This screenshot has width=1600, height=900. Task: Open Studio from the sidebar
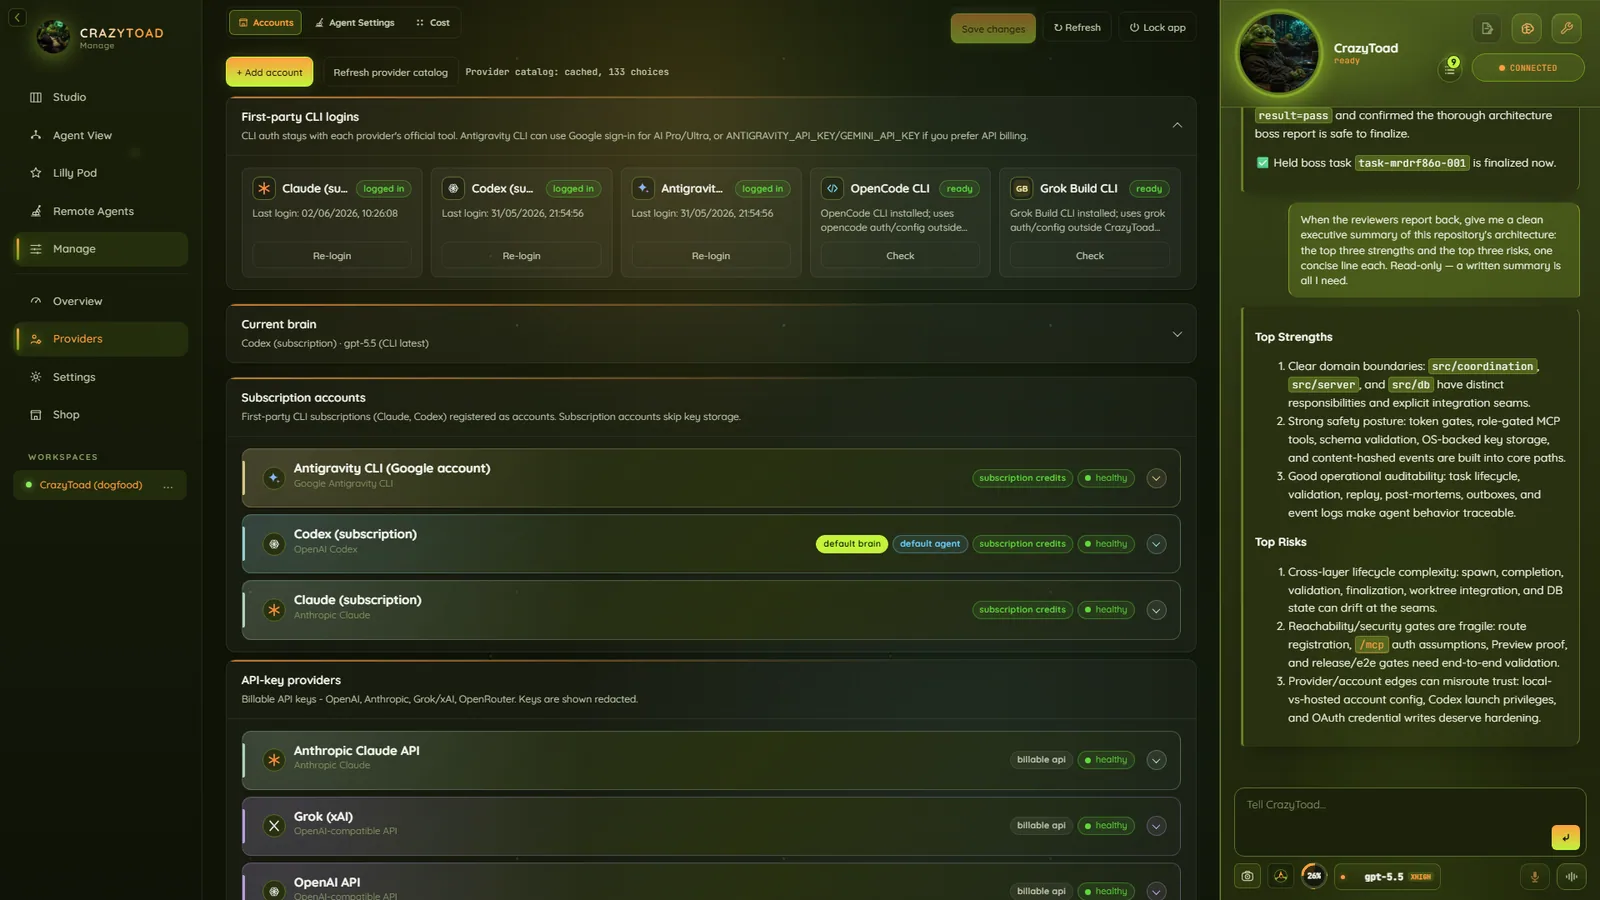tap(100, 97)
